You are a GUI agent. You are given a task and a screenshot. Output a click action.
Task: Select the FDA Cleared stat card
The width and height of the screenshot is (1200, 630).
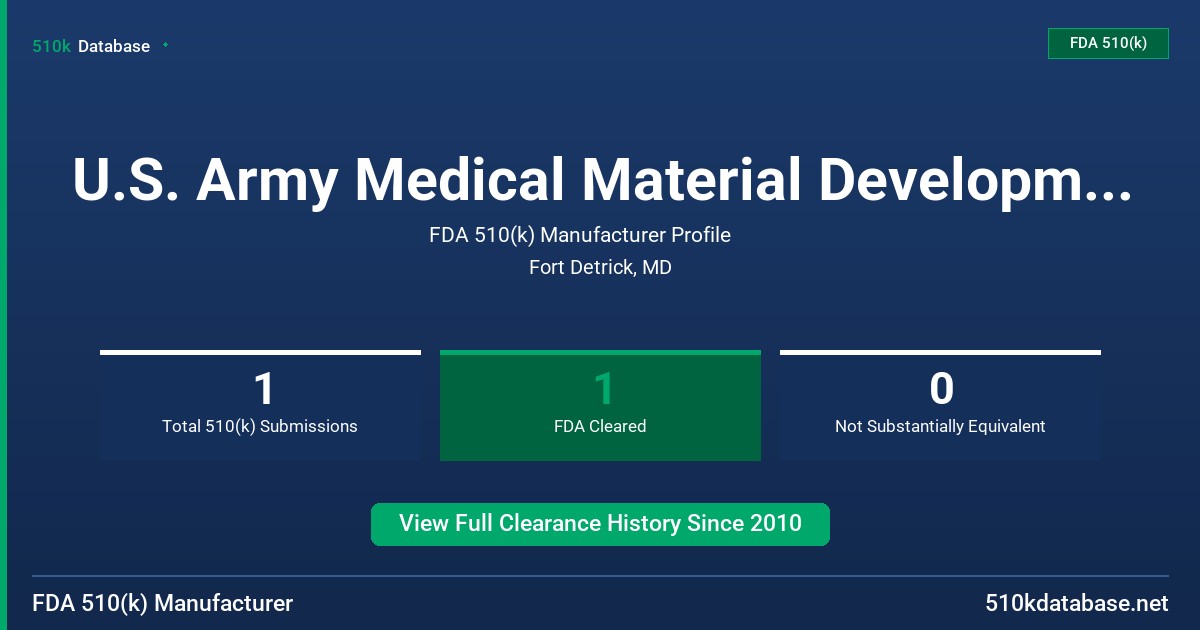[x=600, y=405]
